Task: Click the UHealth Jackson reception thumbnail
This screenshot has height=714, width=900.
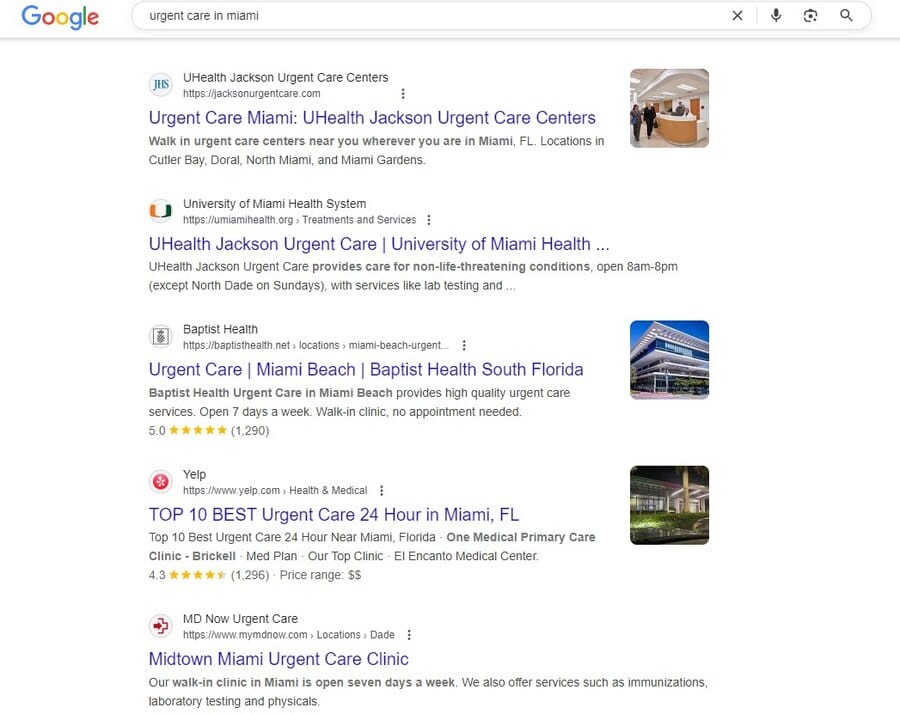Action: pyautogui.click(x=669, y=108)
